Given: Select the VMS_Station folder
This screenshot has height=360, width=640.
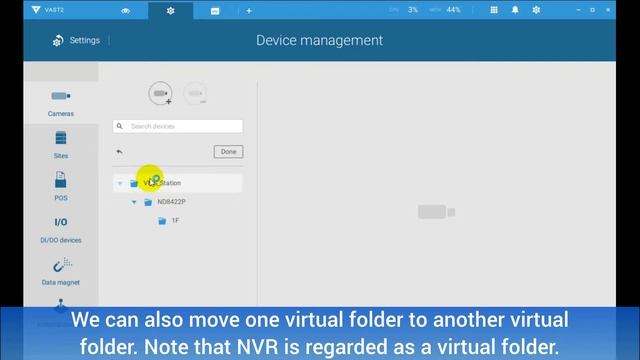Looking at the screenshot, I should [178, 183].
